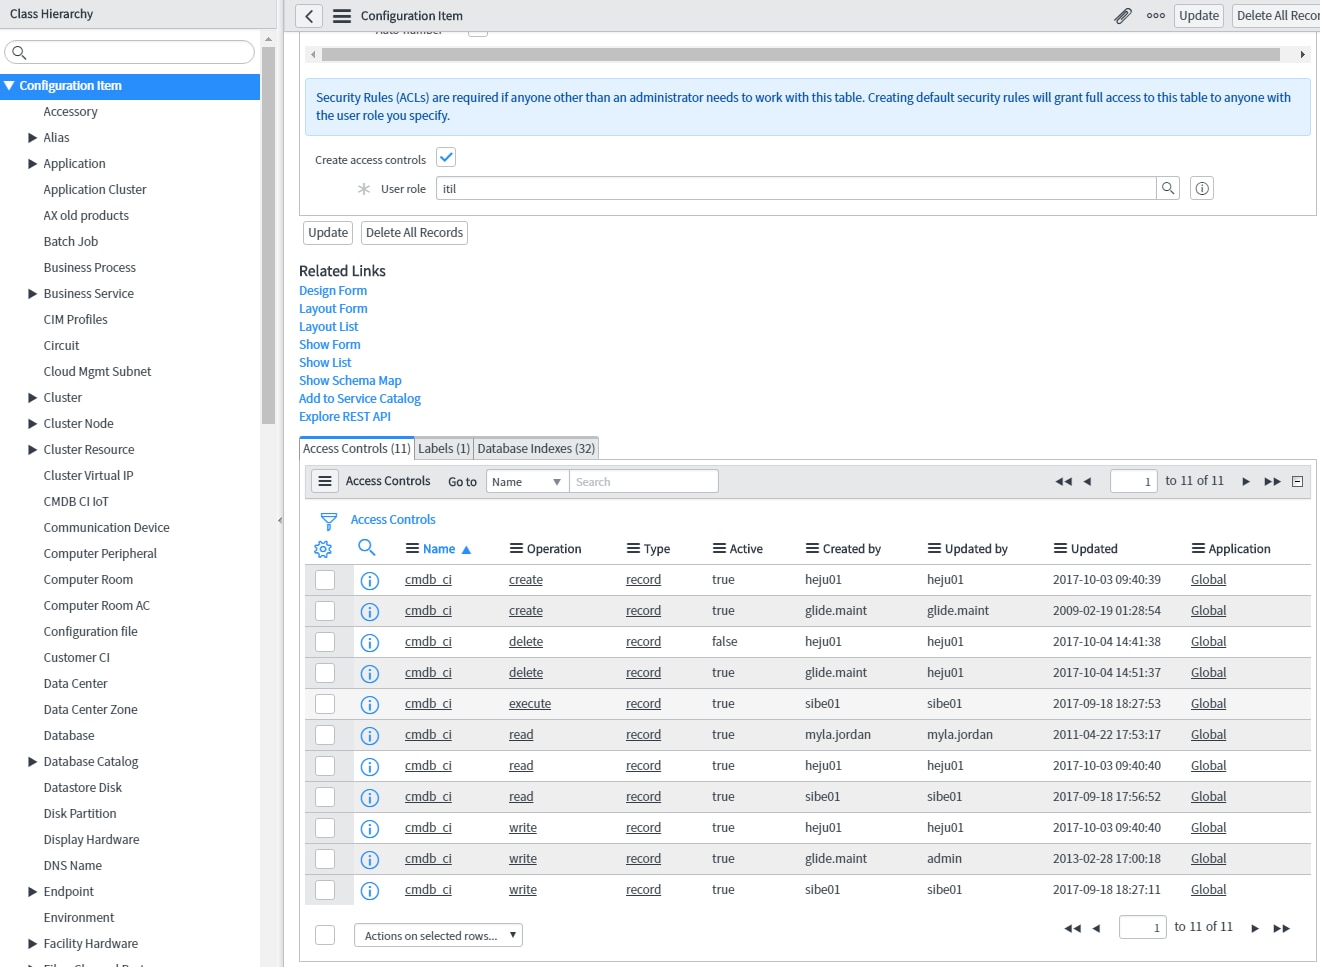Preview the cmdb_ci create record by heju01

pyautogui.click(x=370, y=580)
